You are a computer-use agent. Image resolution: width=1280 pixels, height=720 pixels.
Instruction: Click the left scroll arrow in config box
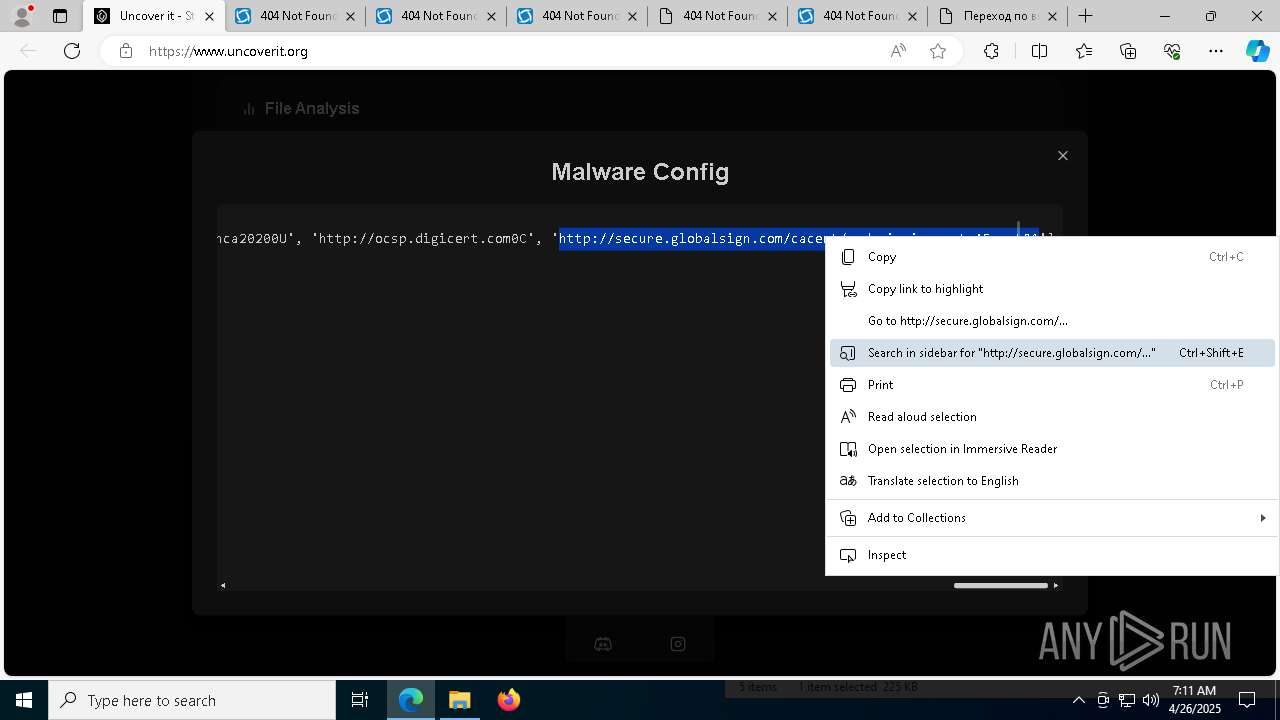tap(222, 585)
